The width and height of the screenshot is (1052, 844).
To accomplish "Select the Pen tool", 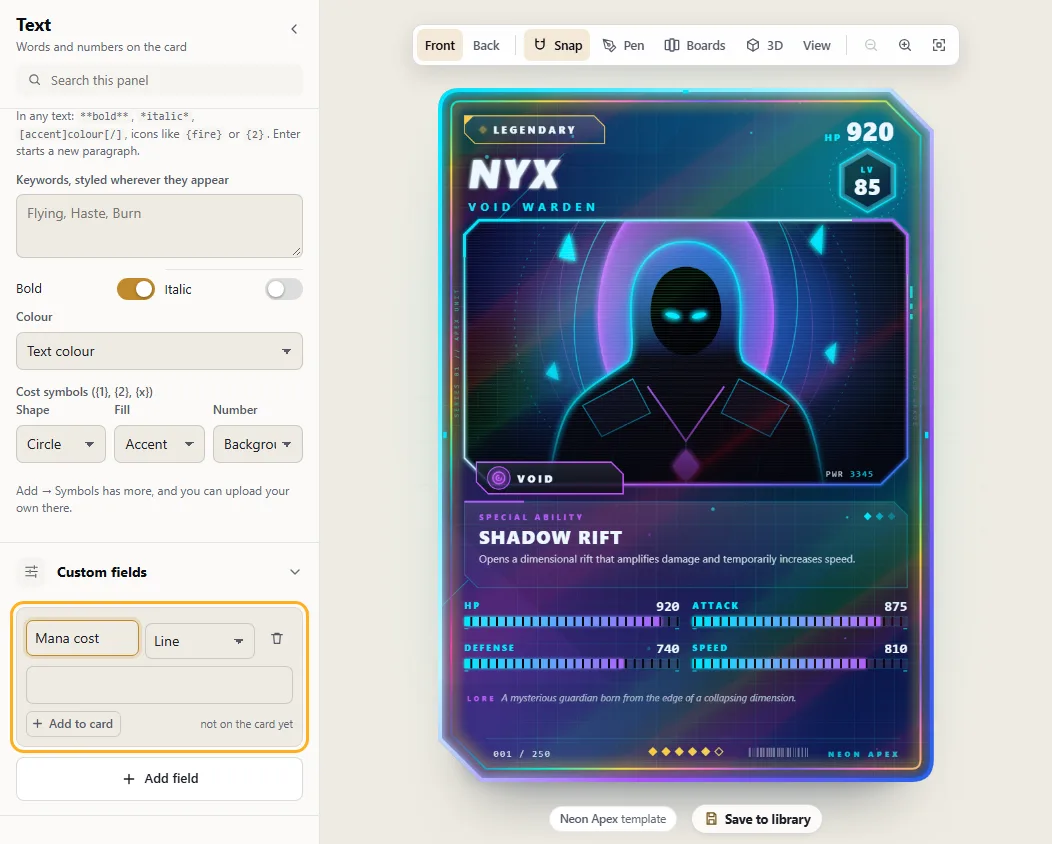I will (x=623, y=45).
